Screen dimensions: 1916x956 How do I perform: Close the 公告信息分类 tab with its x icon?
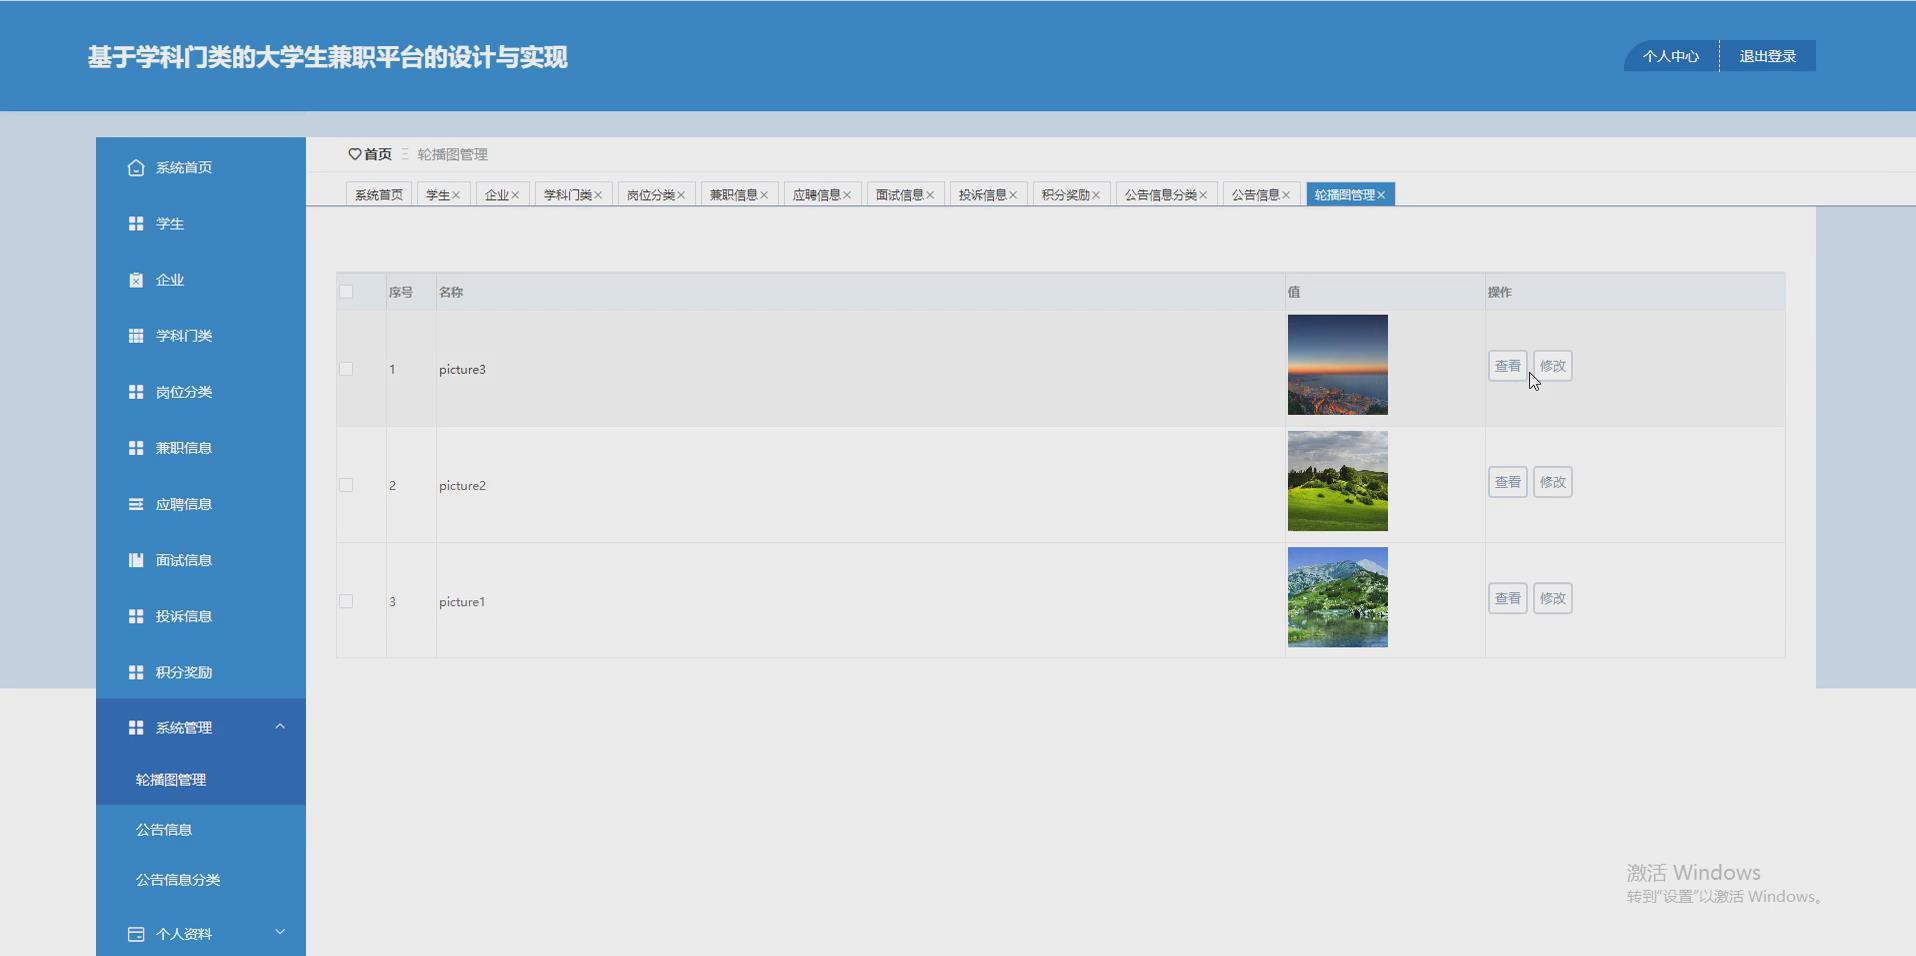[x=1203, y=195]
